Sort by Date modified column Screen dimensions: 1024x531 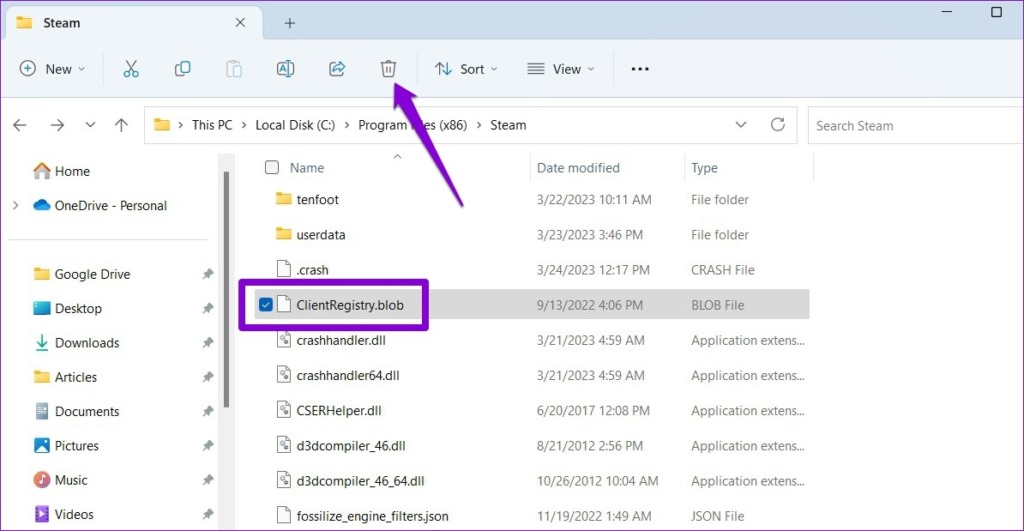click(578, 167)
